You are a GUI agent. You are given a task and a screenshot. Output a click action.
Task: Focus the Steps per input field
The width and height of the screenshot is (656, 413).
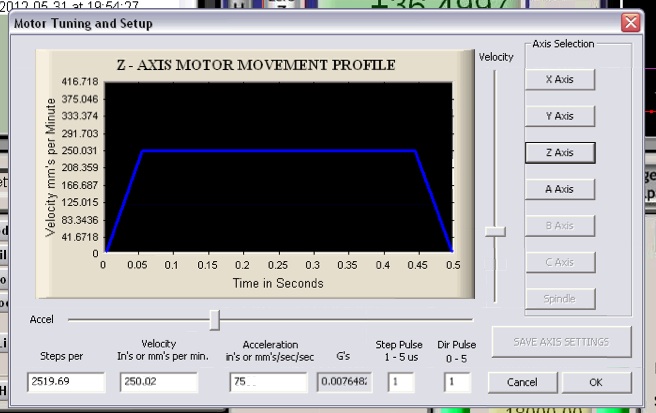click(66, 382)
